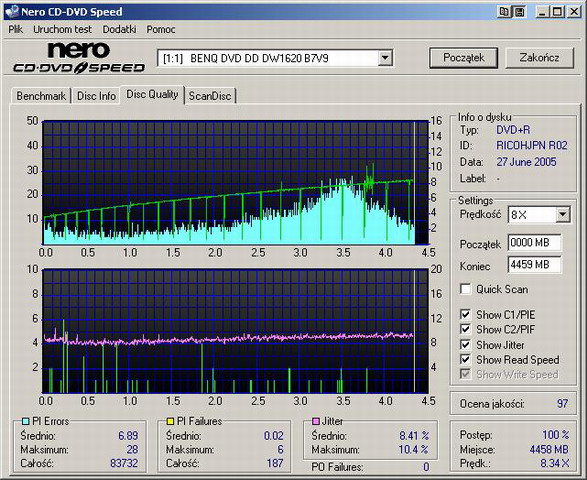Open the Dodatki menu
The image size is (587, 480).
coord(119,29)
